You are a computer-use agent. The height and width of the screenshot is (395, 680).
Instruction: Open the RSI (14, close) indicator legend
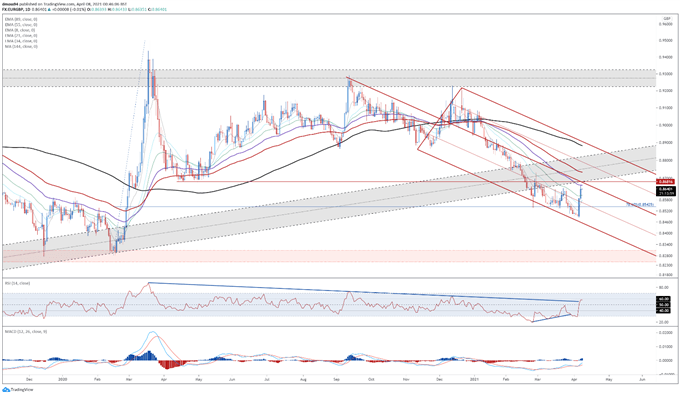click(x=17, y=283)
